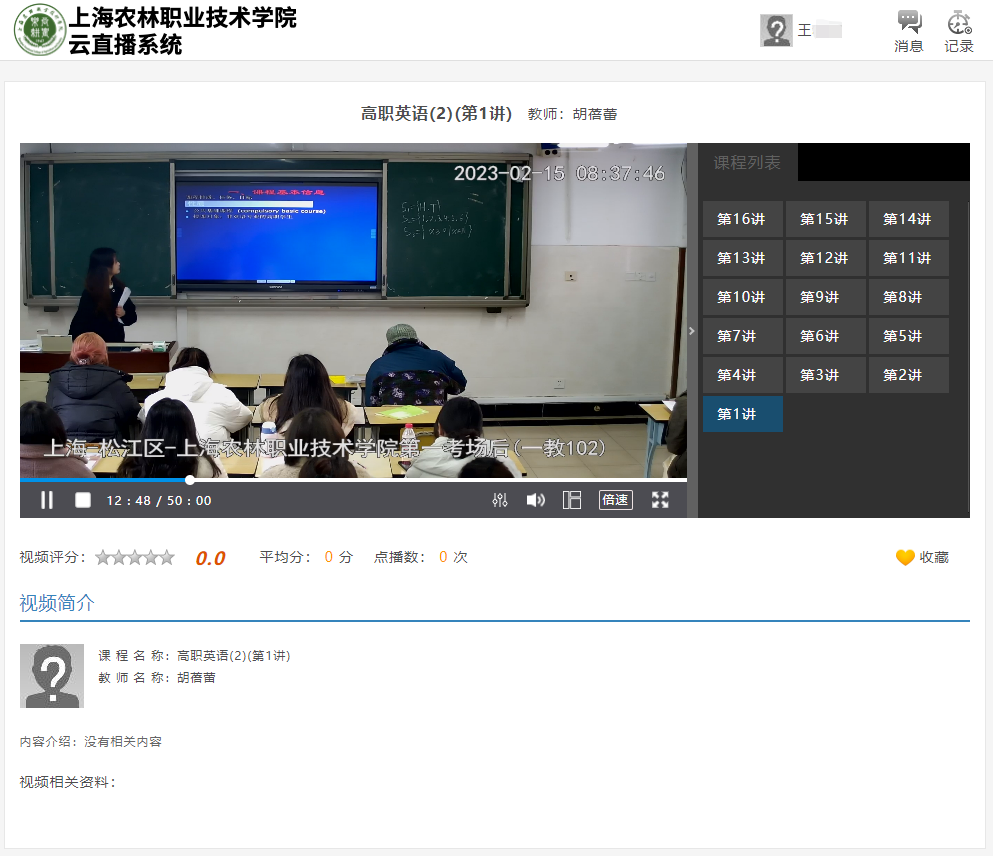Collapse the course list side panel arrow

click(x=692, y=331)
